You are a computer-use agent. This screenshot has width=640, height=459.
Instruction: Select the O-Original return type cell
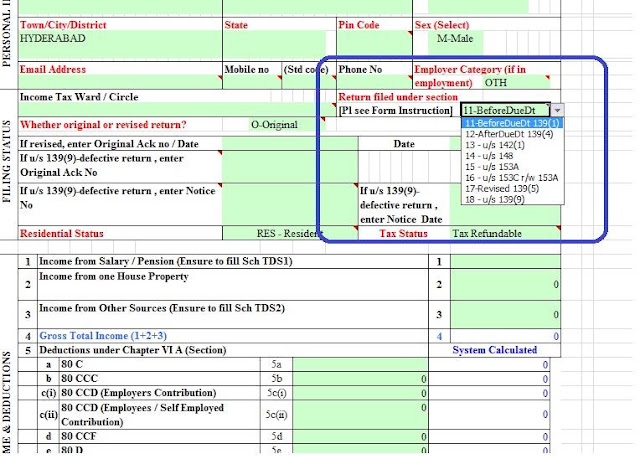coord(287,124)
